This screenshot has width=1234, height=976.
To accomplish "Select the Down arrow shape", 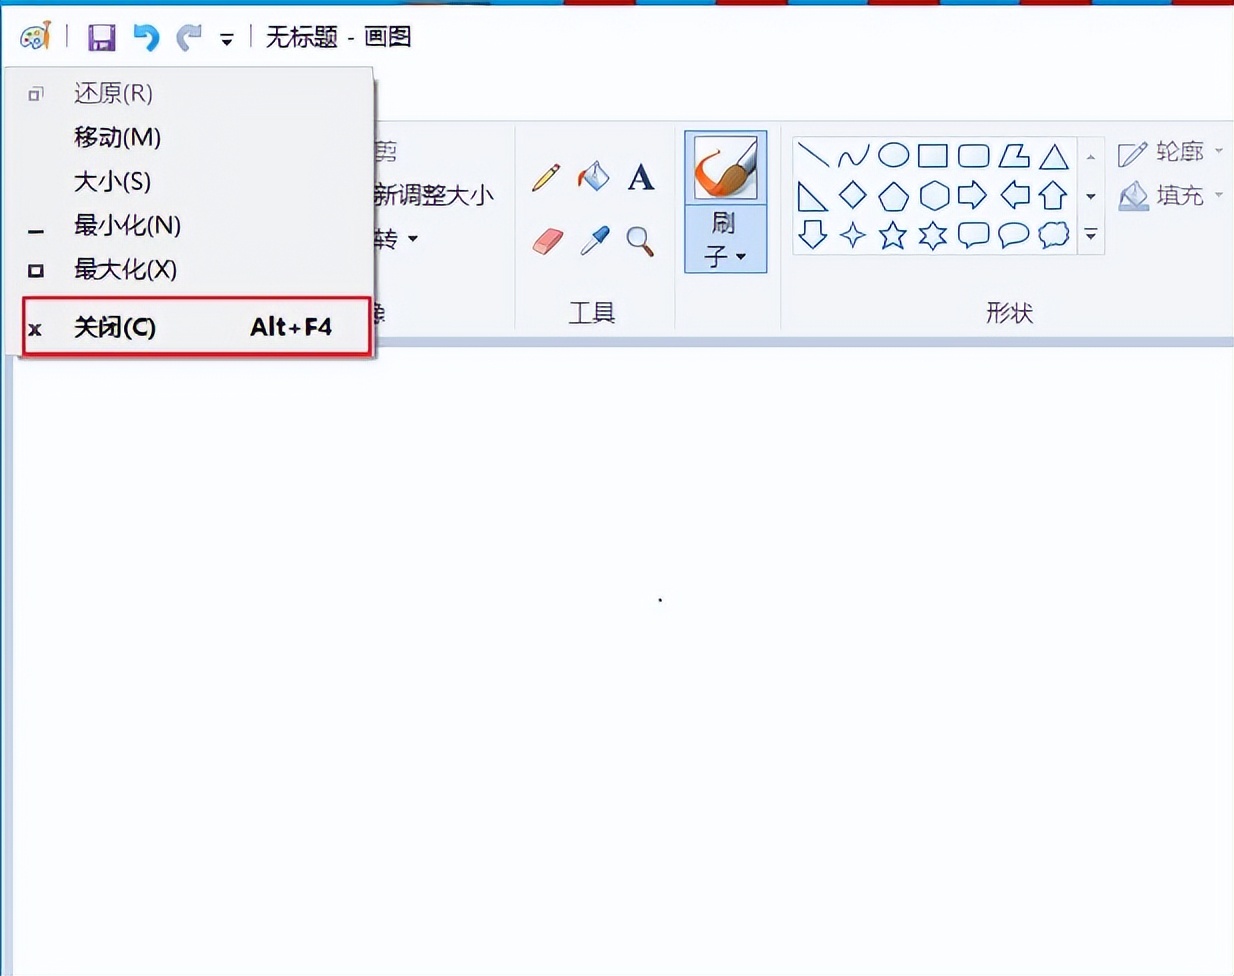I will click(813, 235).
